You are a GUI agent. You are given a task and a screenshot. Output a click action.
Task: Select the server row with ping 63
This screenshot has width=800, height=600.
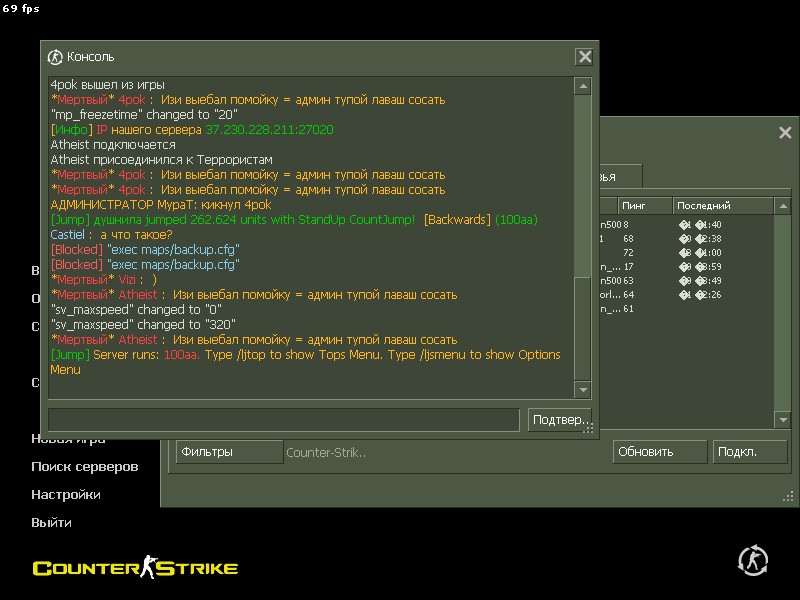pos(686,281)
